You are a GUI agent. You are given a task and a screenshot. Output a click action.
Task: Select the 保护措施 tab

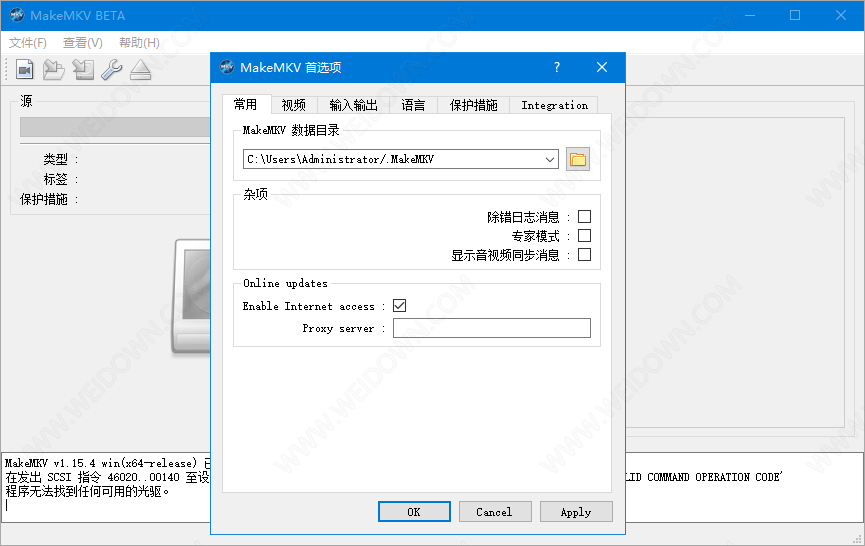473,105
